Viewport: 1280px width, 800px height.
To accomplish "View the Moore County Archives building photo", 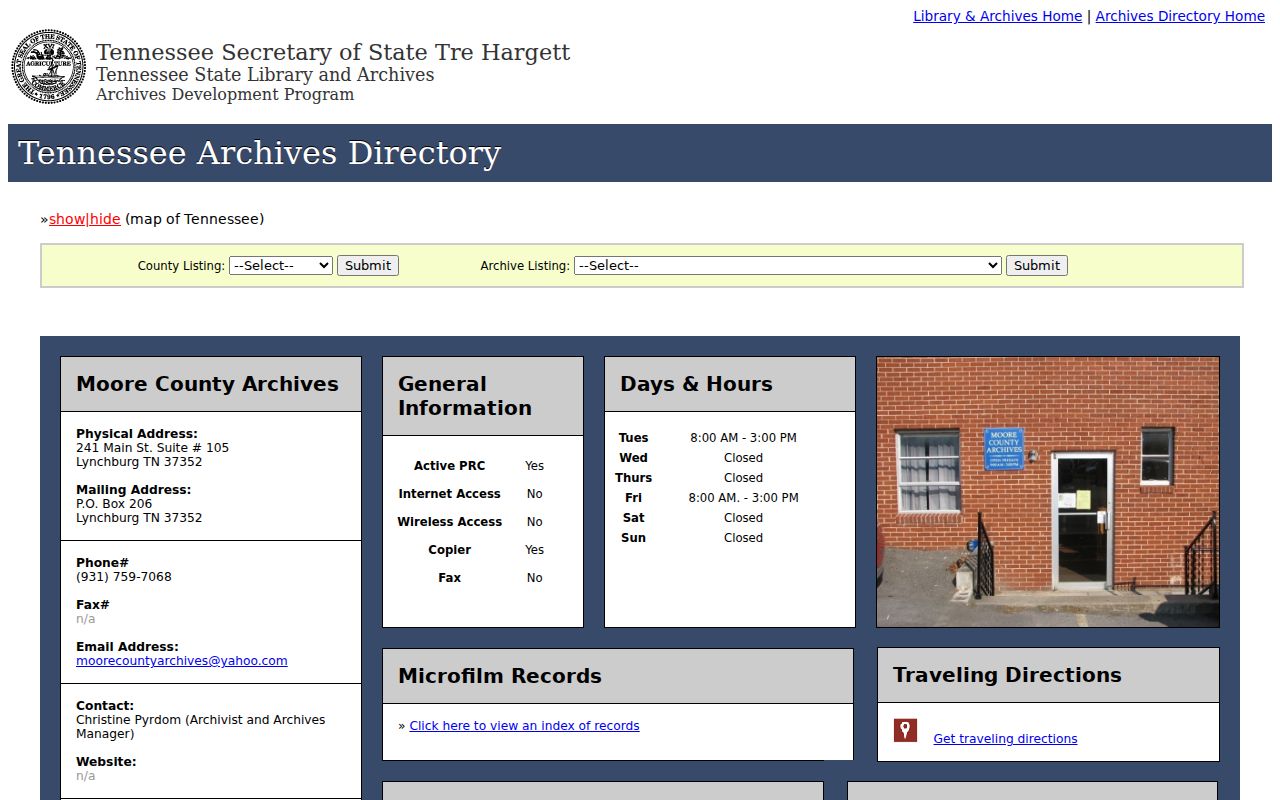I will click(1048, 492).
